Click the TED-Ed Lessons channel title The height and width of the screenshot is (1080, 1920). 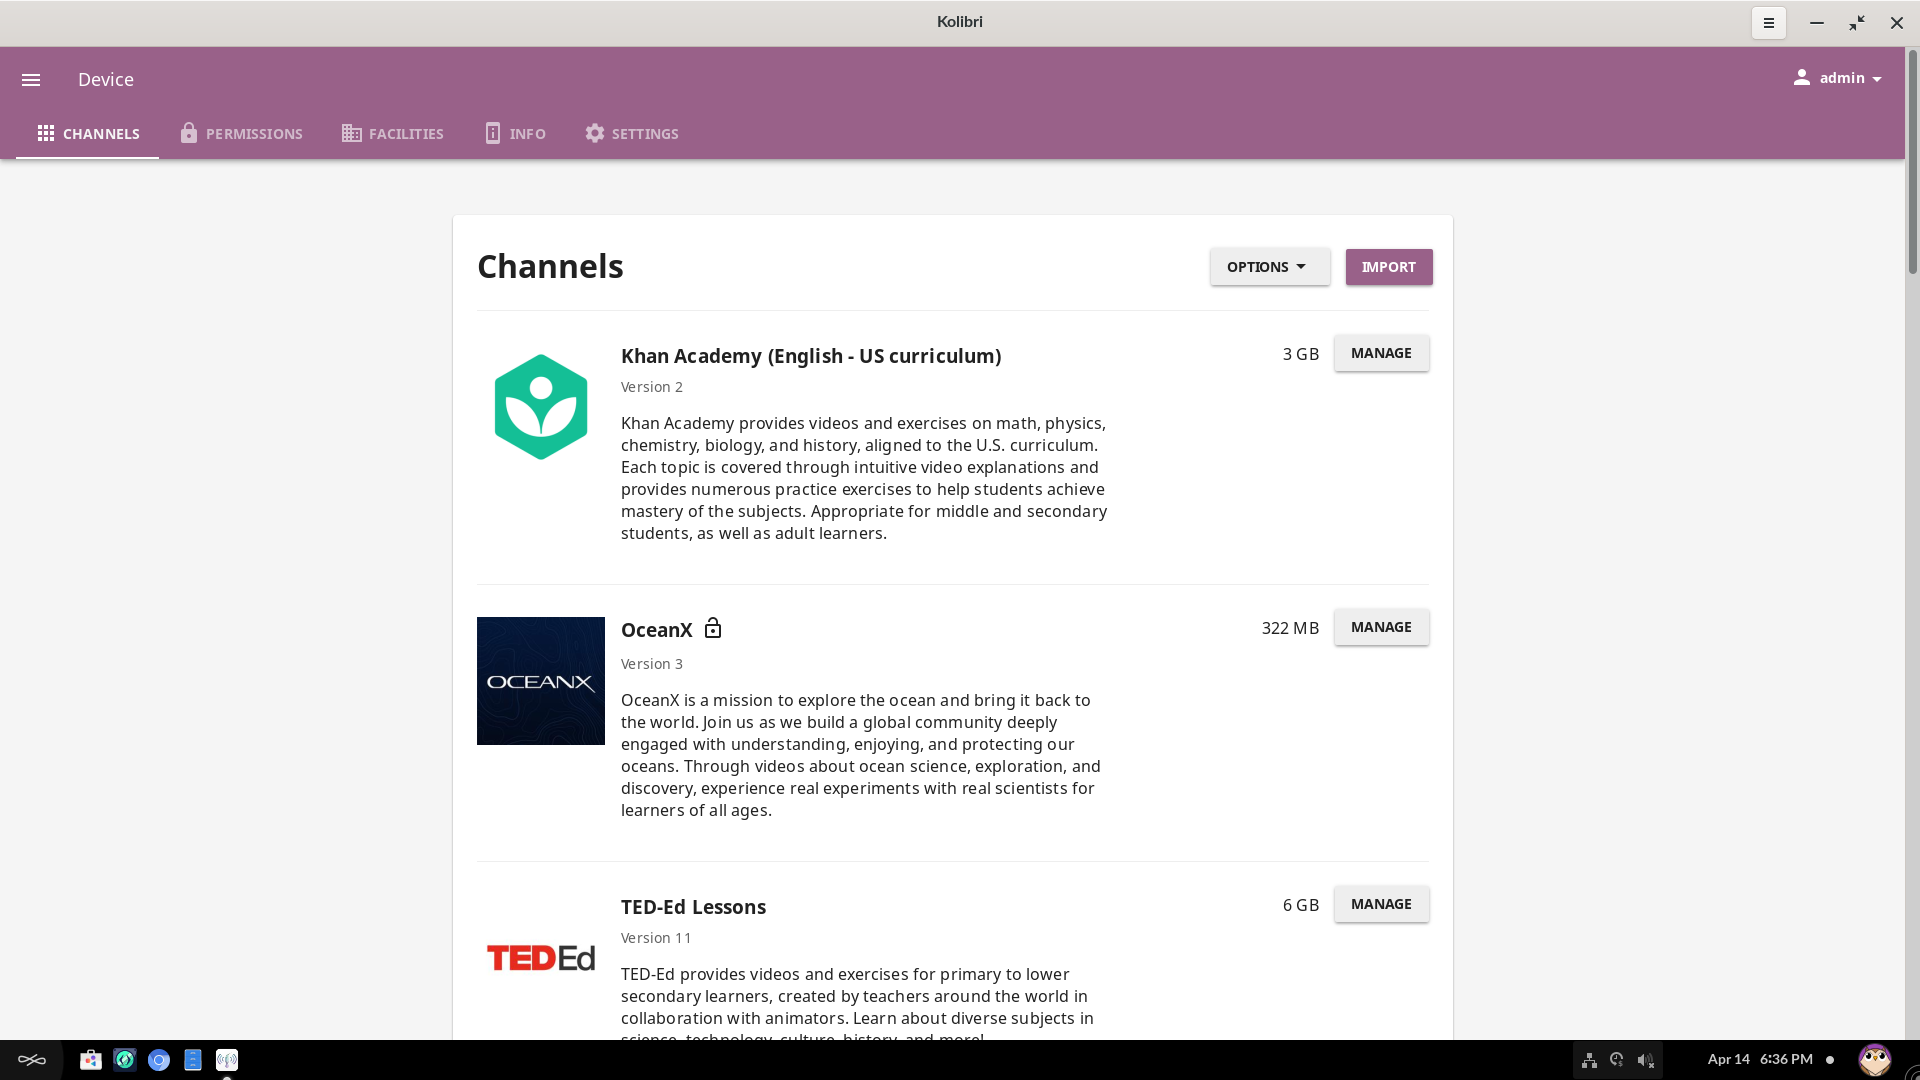coord(693,907)
